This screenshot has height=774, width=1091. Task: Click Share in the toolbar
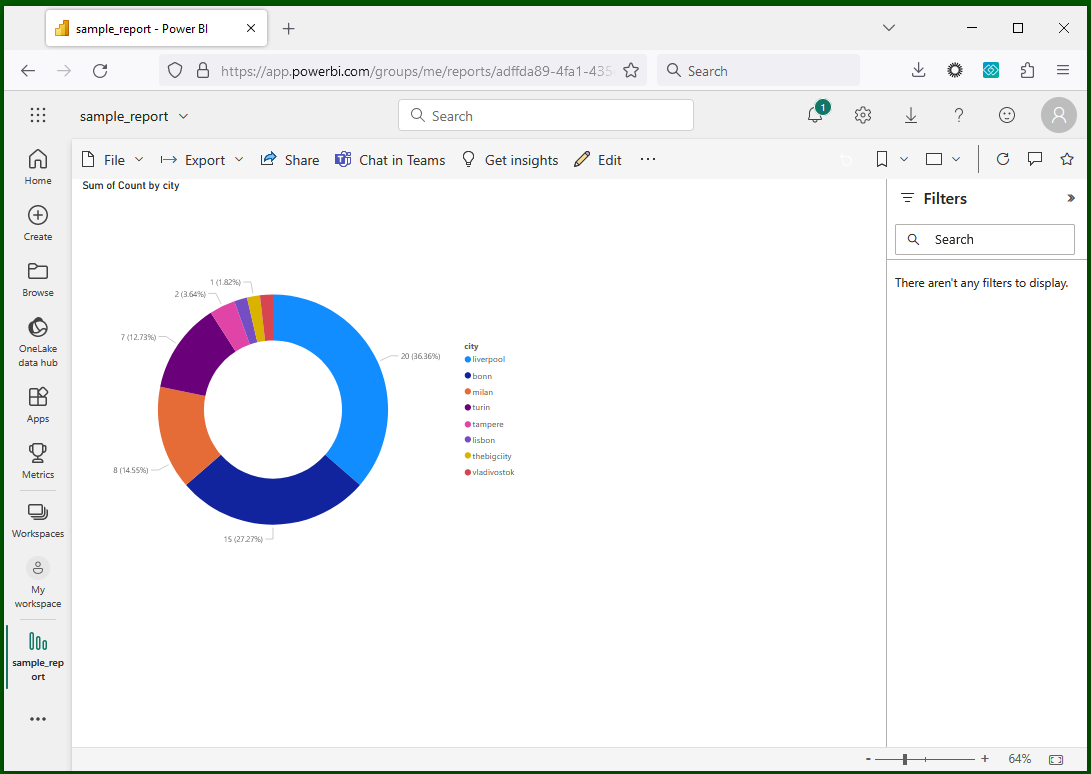point(289,160)
